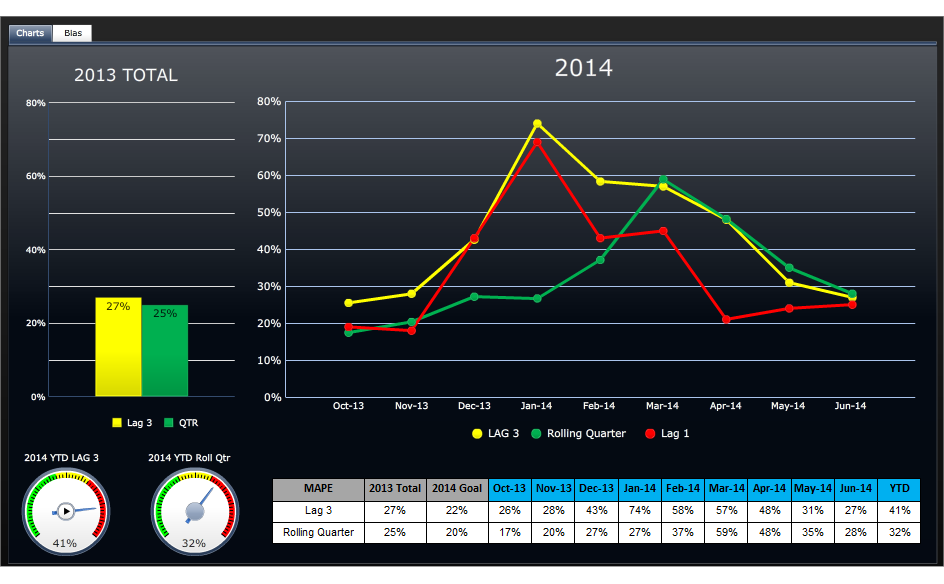944x584 pixels.
Task: Click the green QTR legend swatch
Action: [168, 422]
